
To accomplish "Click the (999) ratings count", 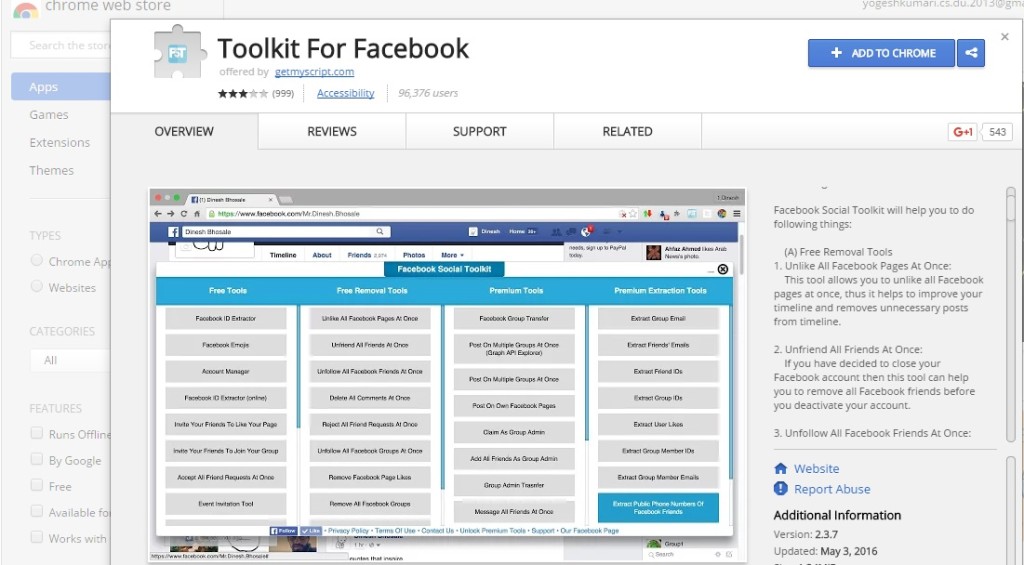I will click(283, 93).
